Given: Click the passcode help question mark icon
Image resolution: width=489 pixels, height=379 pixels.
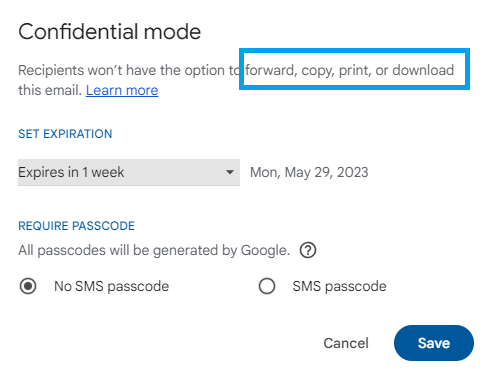Looking at the screenshot, I should [308, 250].
